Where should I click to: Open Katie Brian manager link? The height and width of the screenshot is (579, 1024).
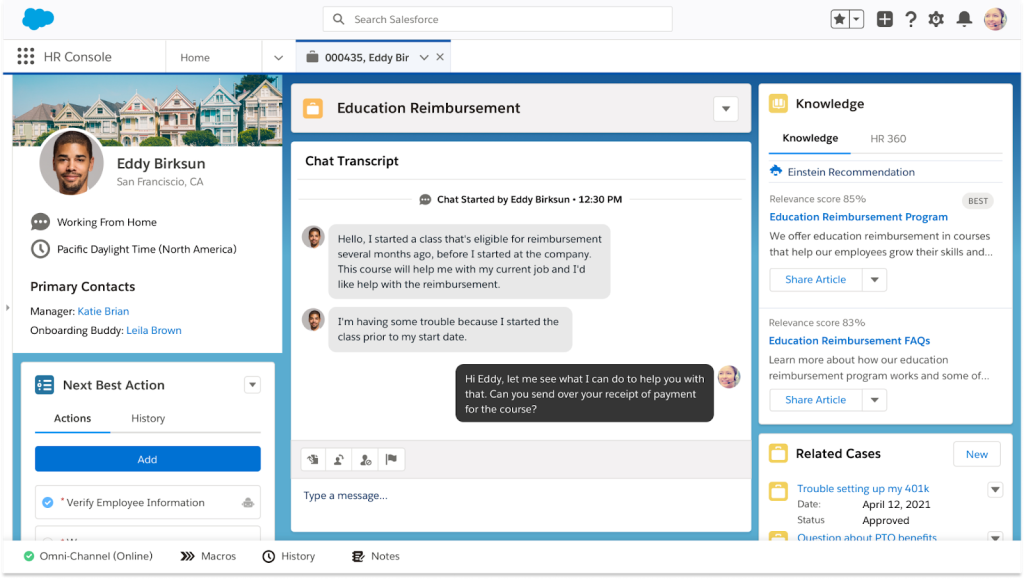coord(103,311)
